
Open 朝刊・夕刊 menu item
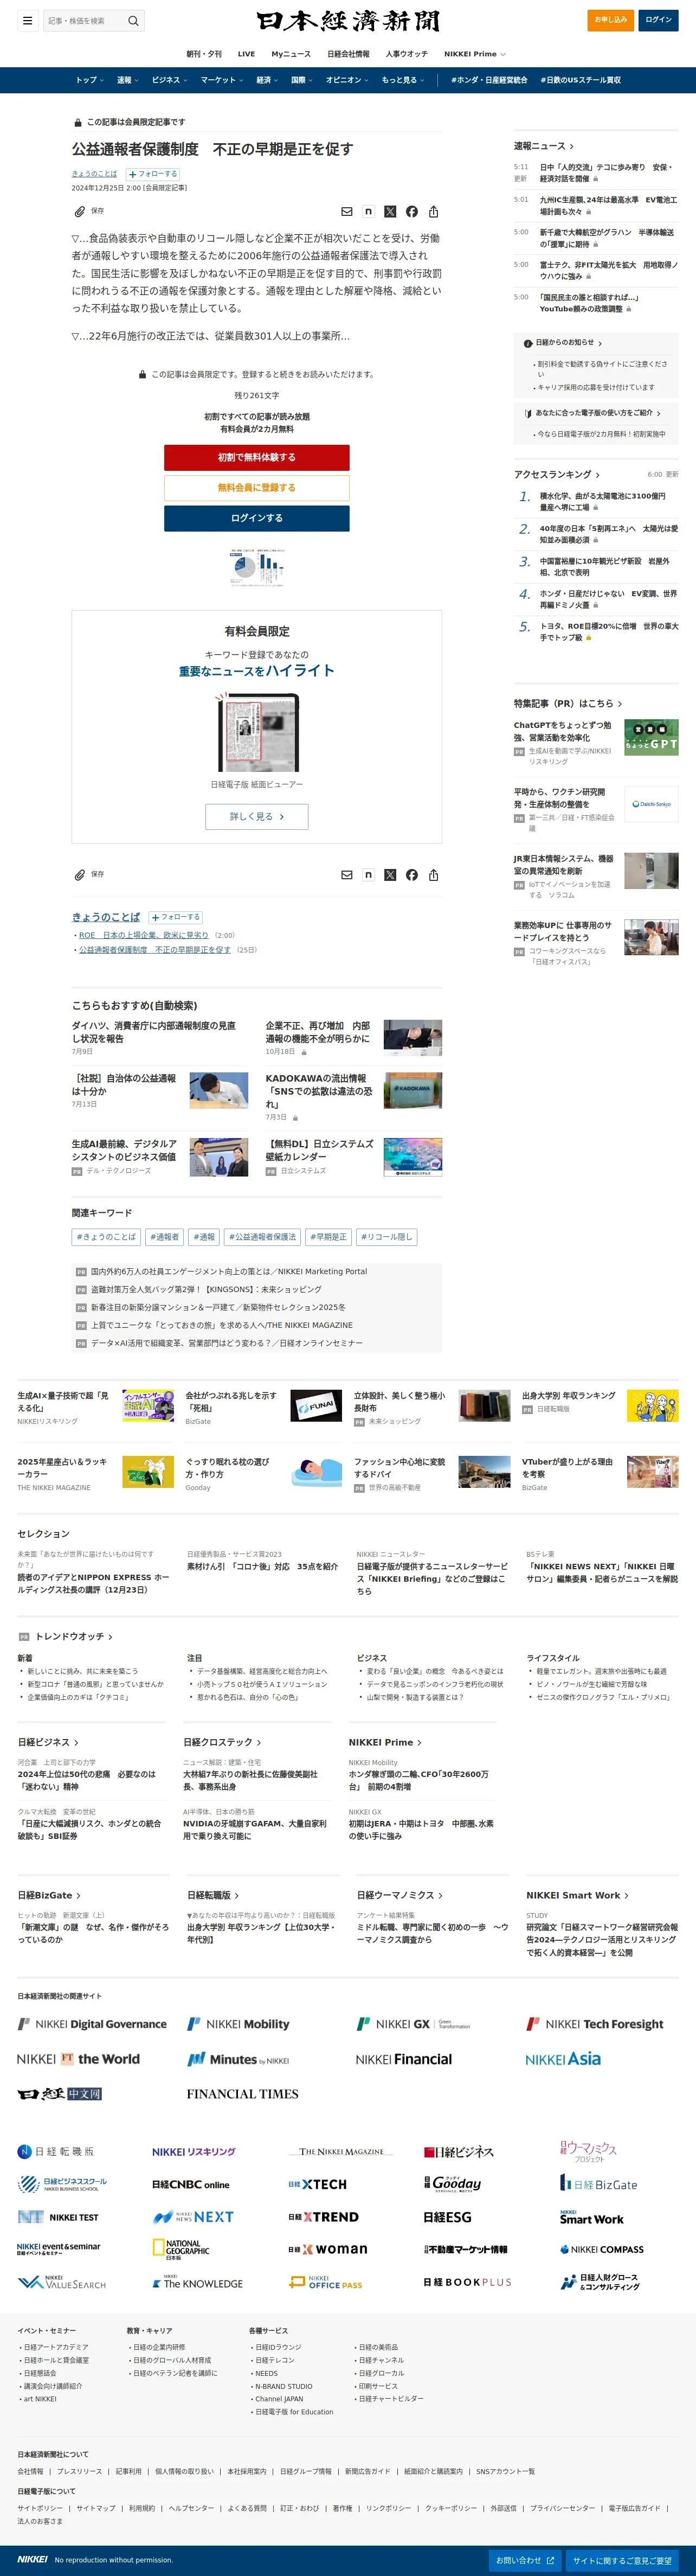point(204,54)
